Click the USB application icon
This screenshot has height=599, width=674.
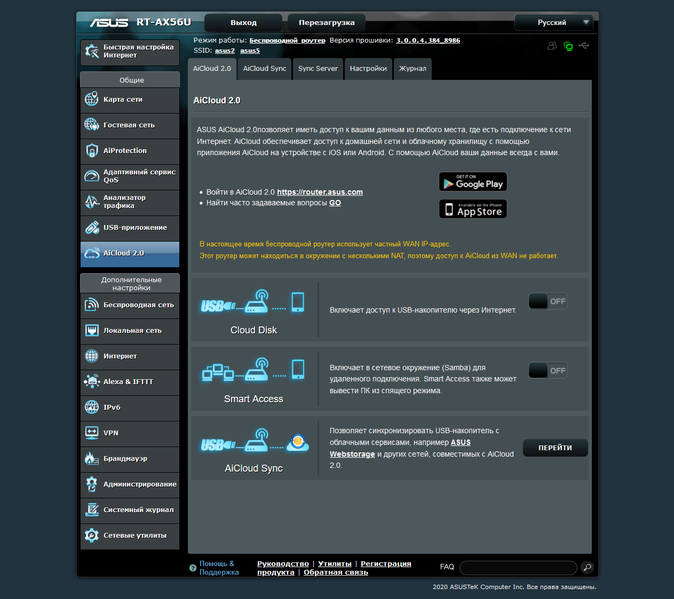tap(92, 227)
